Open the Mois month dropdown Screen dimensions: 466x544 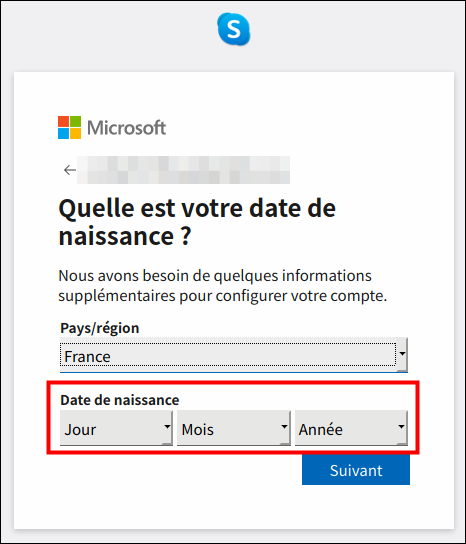(234, 428)
